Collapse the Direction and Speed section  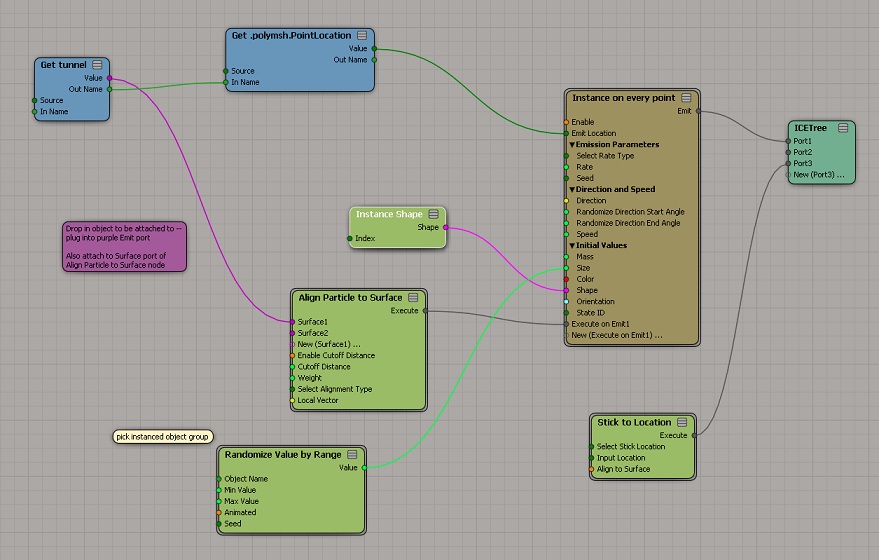click(x=572, y=189)
